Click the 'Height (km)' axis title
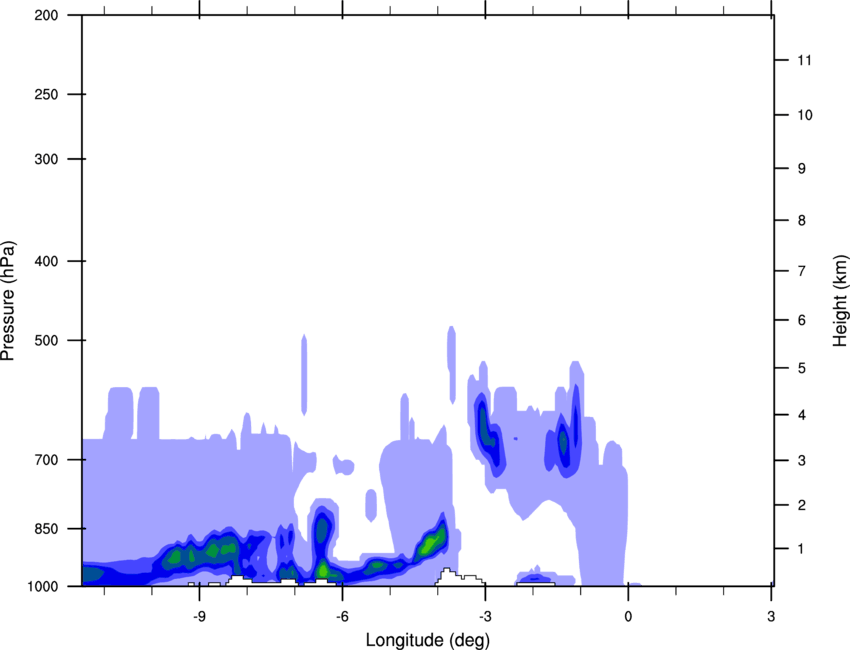The height and width of the screenshot is (650, 850). [840, 300]
